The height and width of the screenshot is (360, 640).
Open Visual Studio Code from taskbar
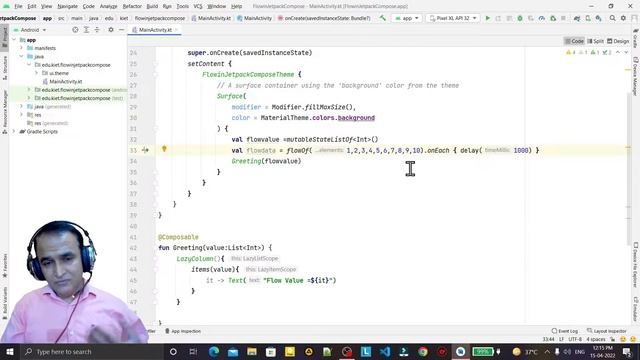coord(385,351)
